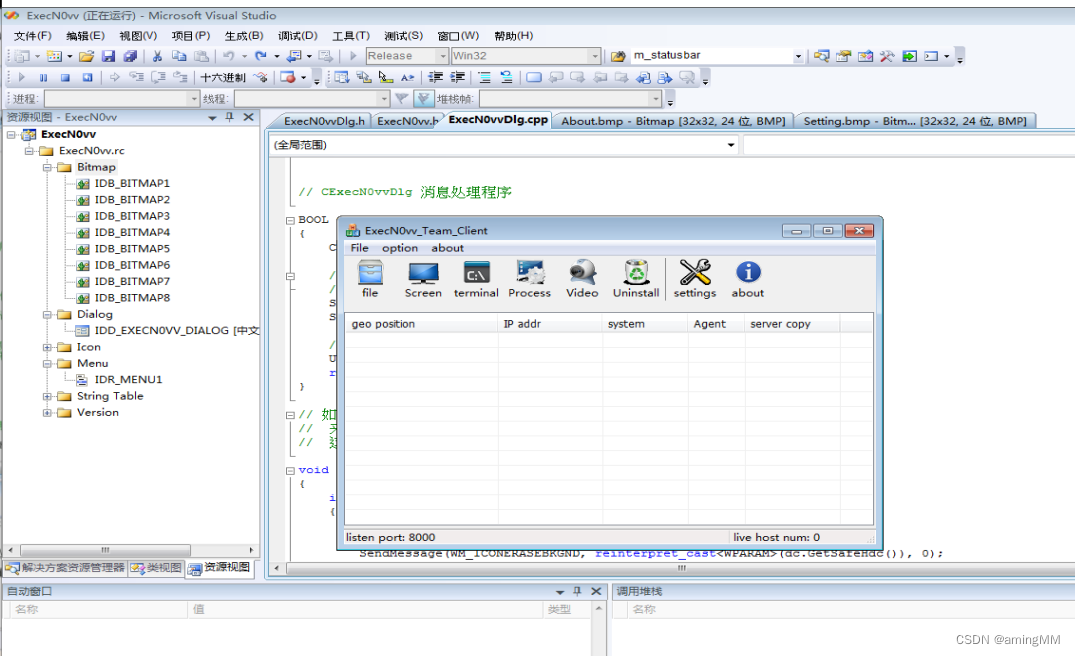This screenshot has width=1075, height=656.
Task: Open the Win32 platform dropdown
Action: tap(594, 56)
